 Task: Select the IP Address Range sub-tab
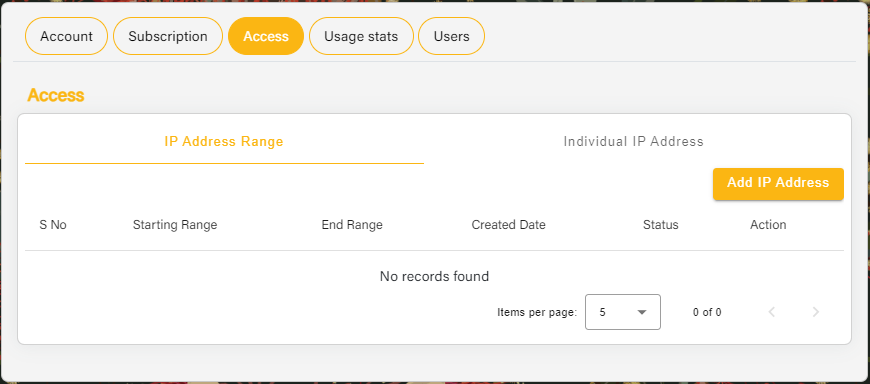tap(224, 142)
